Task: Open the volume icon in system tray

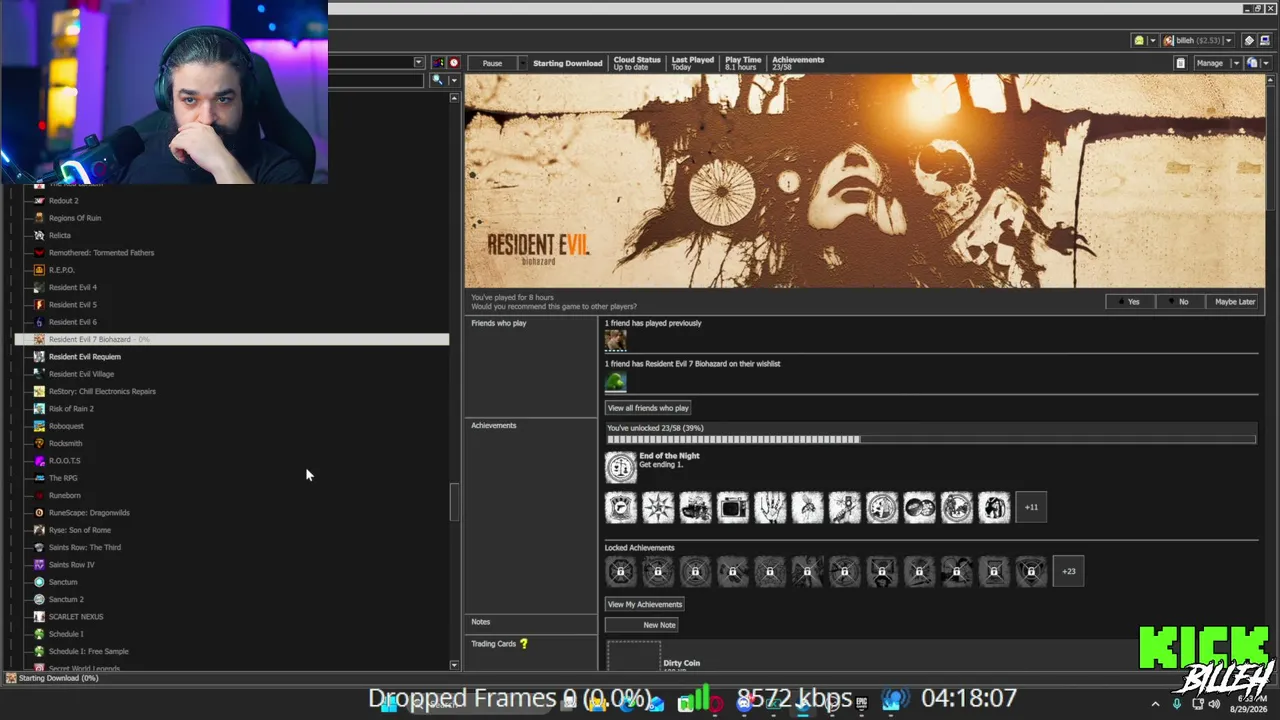Action: 1214,703
